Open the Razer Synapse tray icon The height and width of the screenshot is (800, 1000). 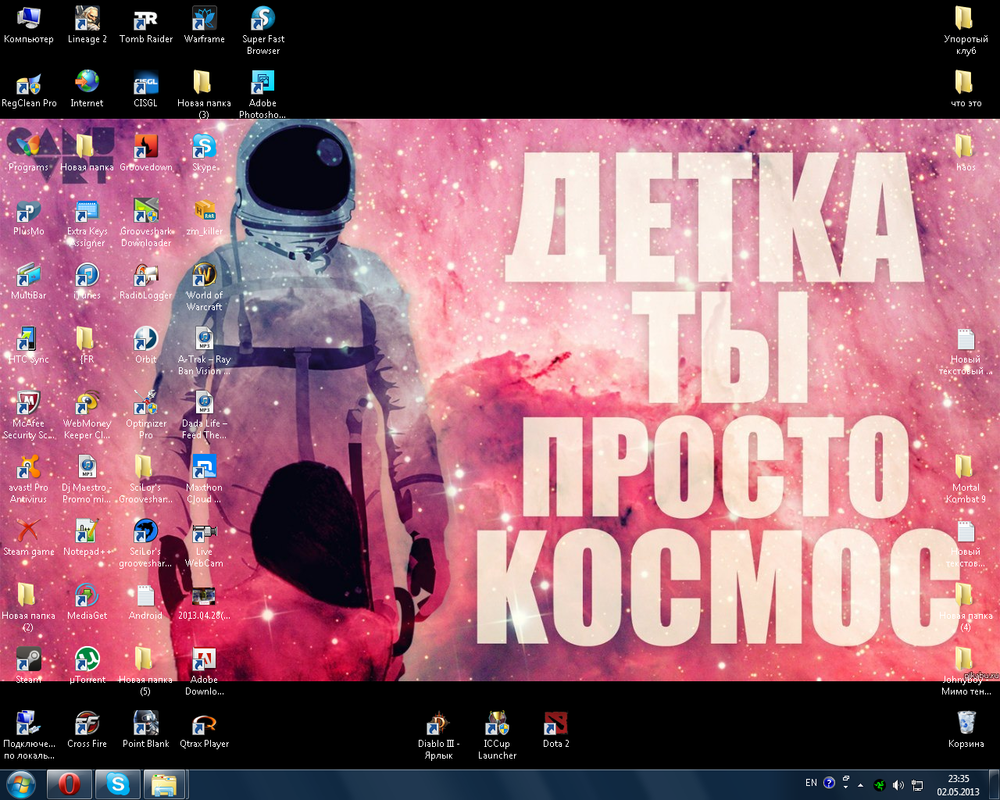click(879, 784)
